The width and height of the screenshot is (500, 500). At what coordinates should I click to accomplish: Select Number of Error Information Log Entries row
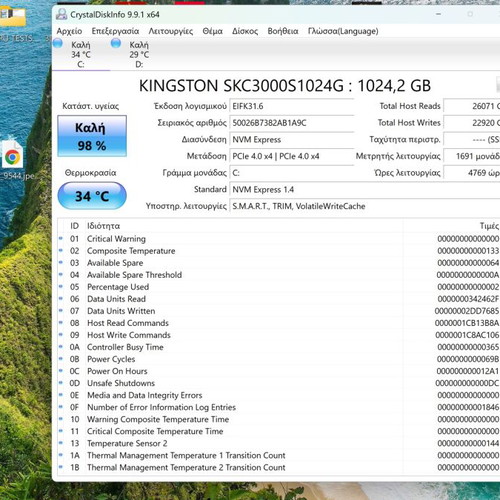(279, 407)
